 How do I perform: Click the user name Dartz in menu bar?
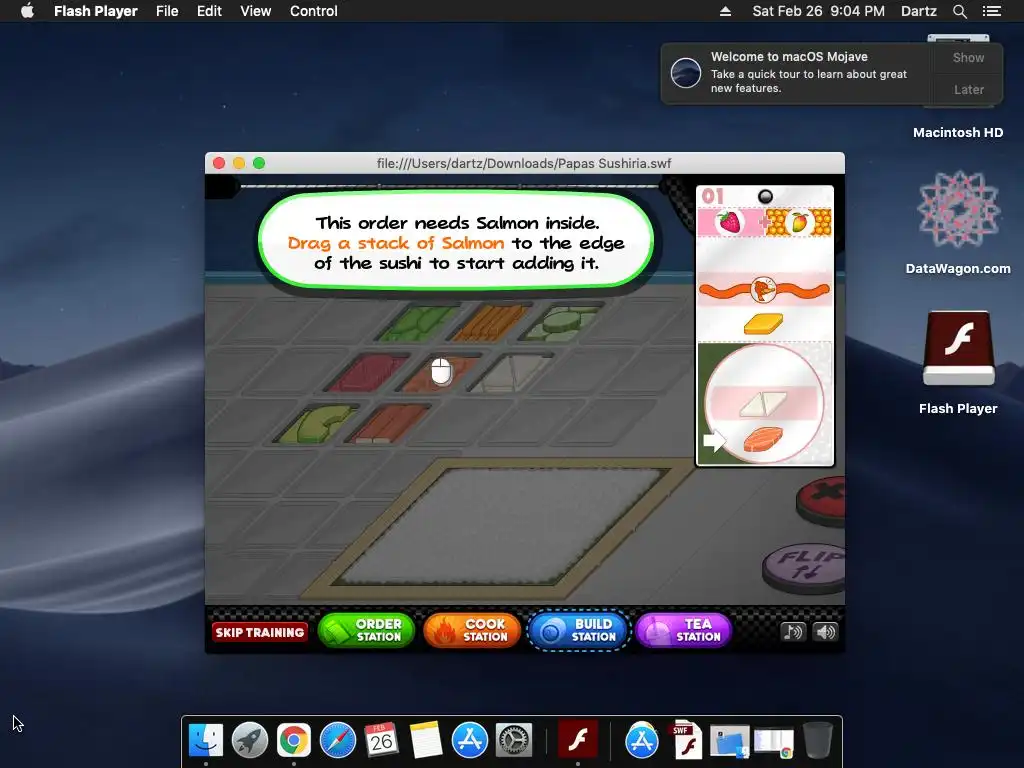[918, 11]
